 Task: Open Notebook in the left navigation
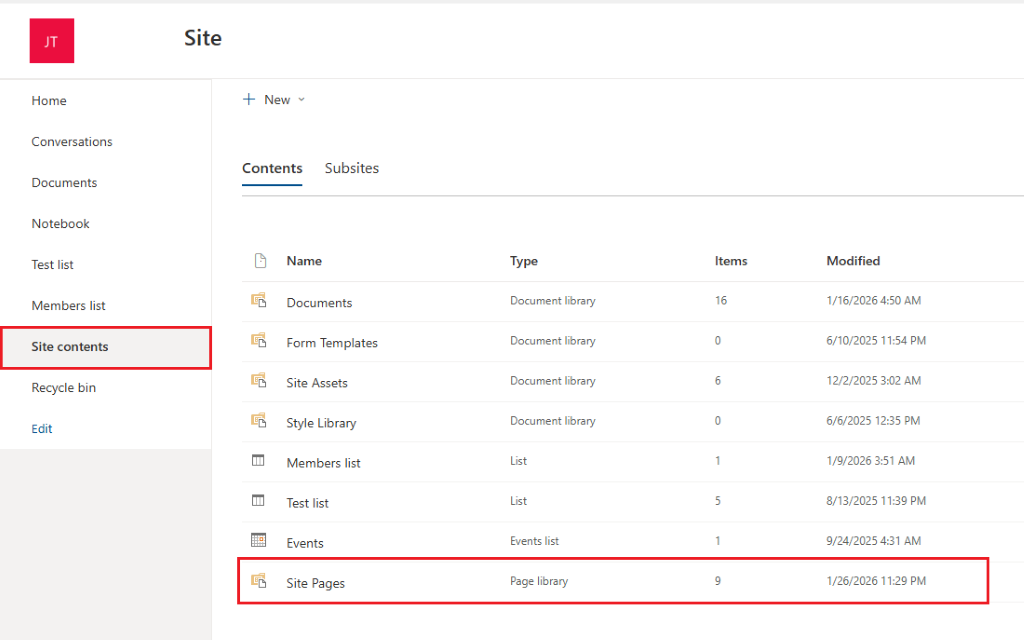coord(60,223)
